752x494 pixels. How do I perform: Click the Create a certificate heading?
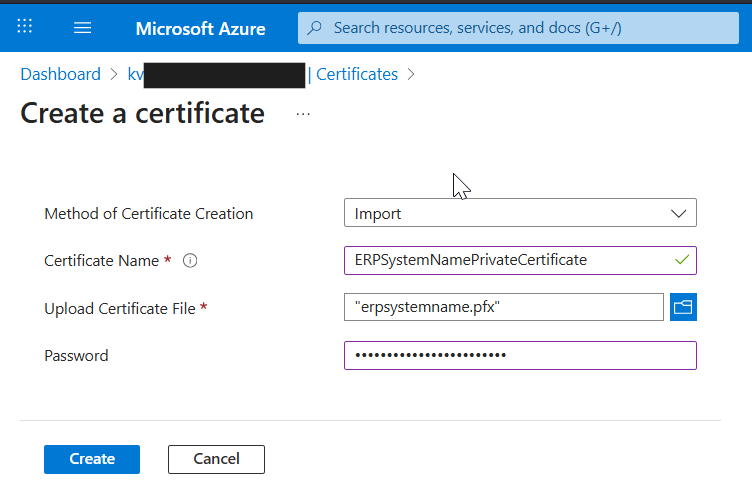[142, 114]
